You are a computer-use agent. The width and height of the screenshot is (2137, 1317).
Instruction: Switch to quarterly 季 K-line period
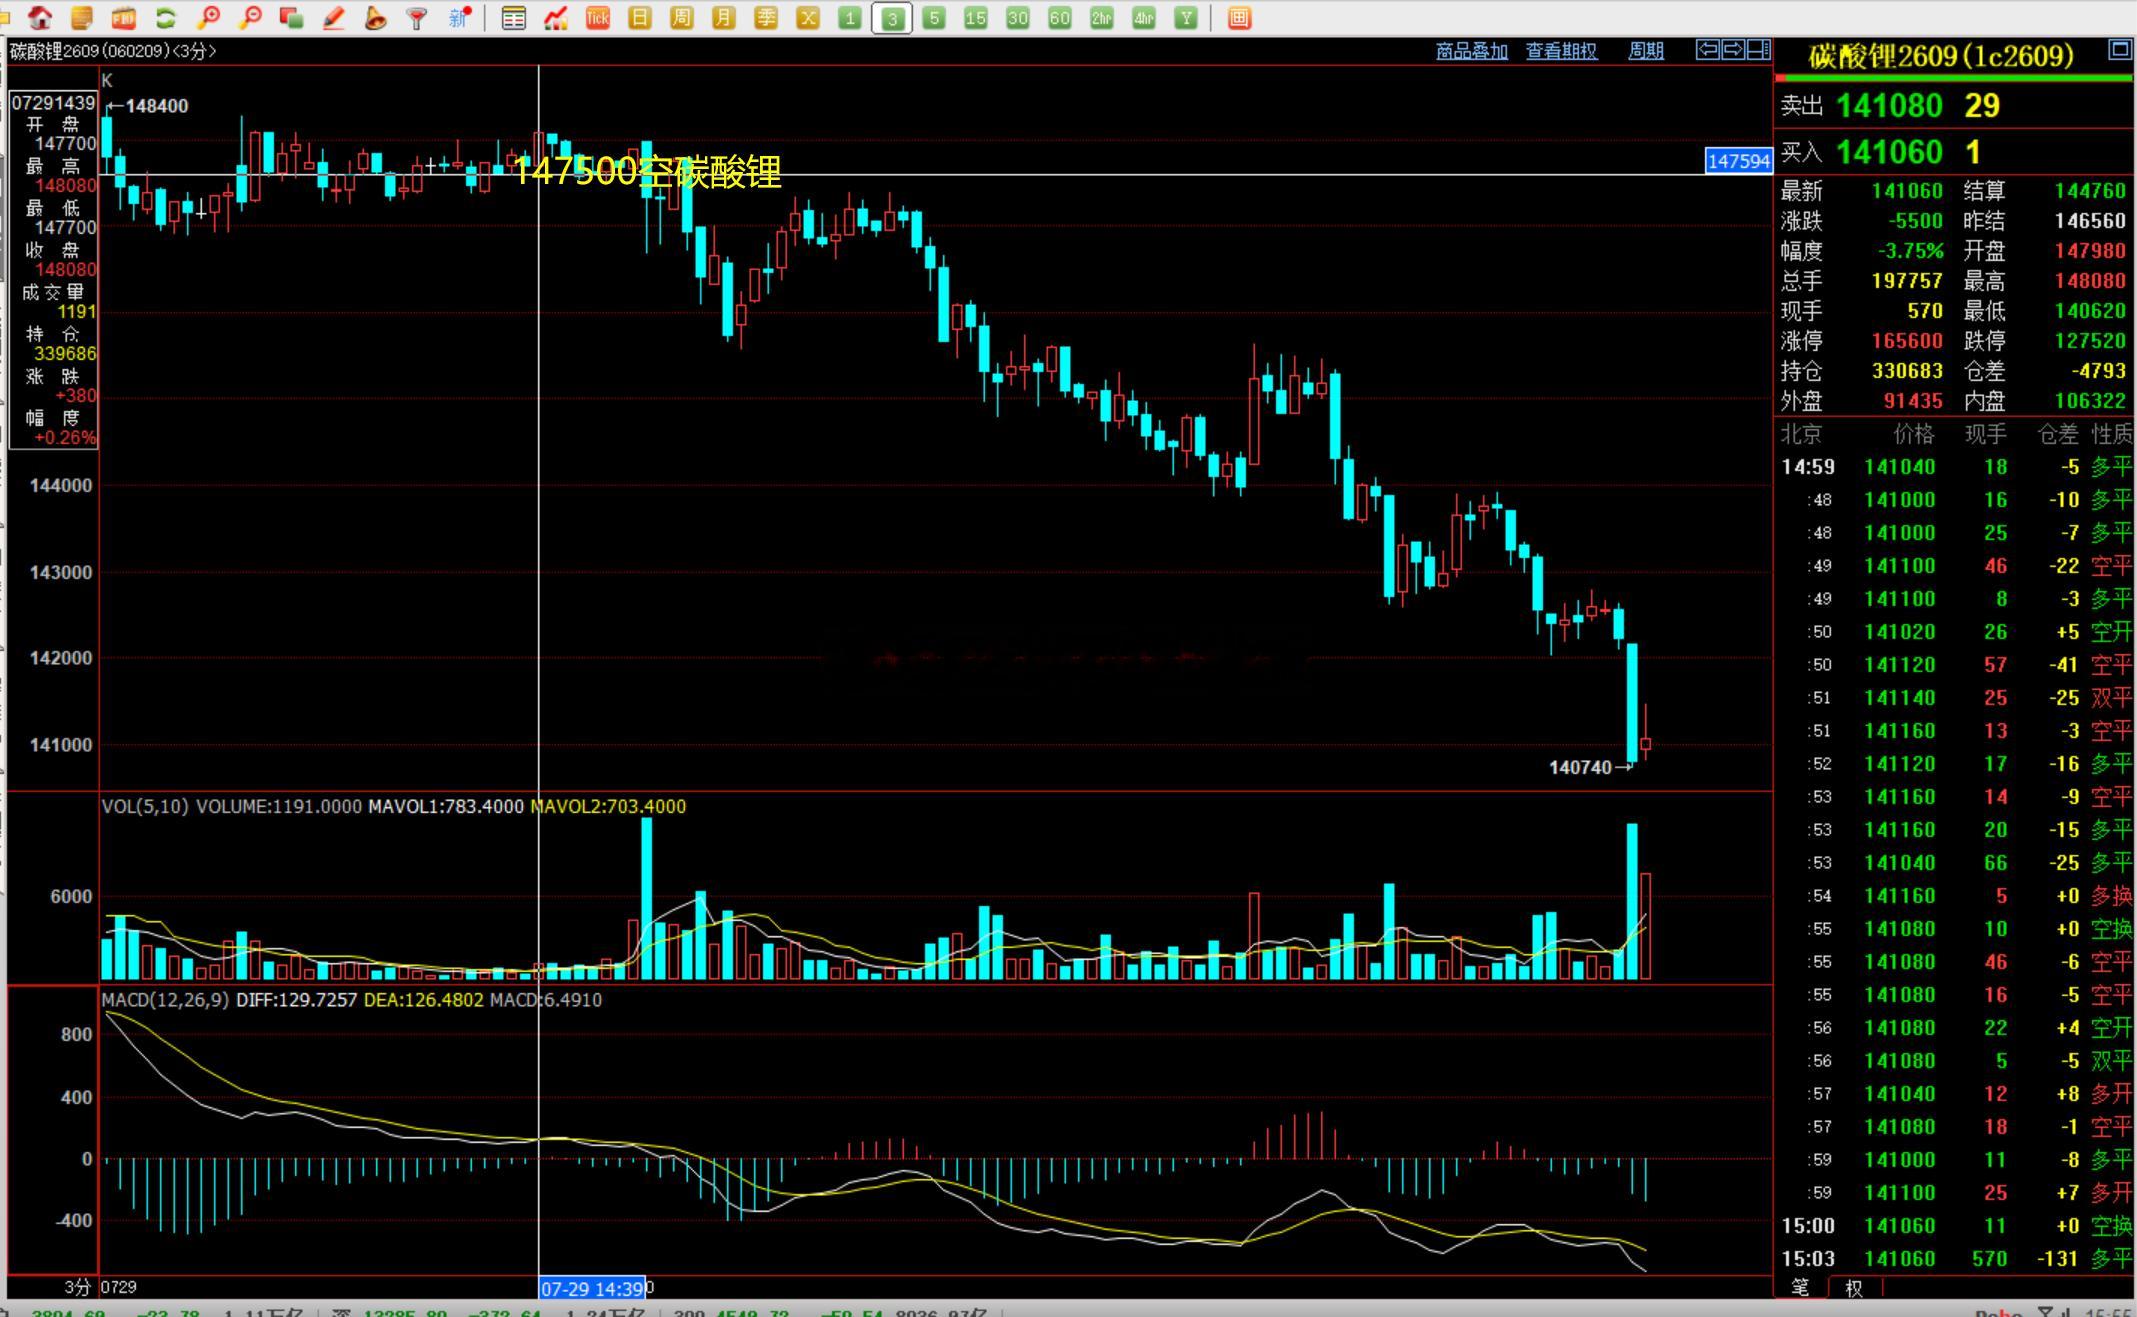pyautogui.click(x=766, y=18)
